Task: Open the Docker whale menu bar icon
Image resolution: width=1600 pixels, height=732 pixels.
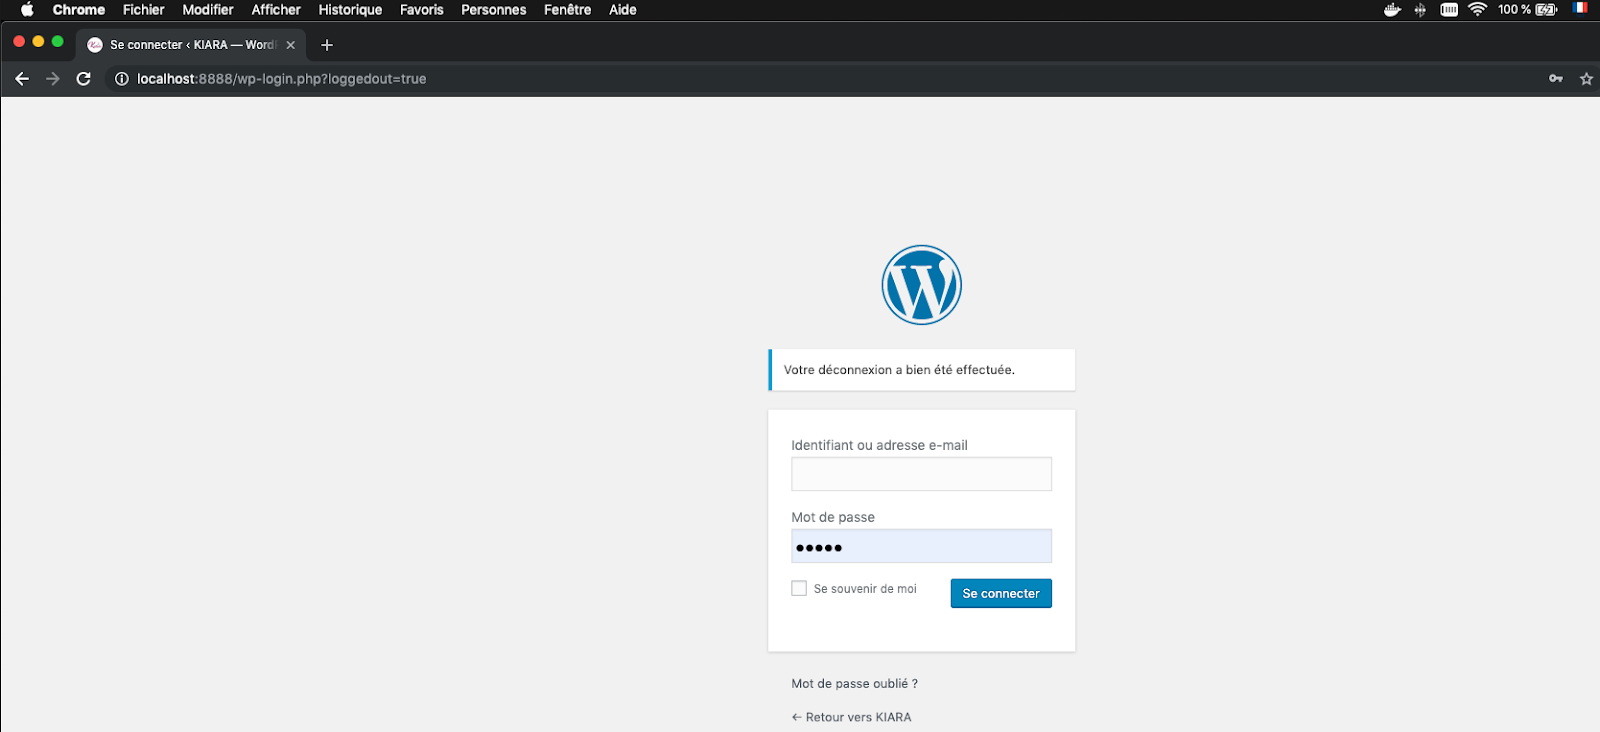Action: click(x=1392, y=10)
